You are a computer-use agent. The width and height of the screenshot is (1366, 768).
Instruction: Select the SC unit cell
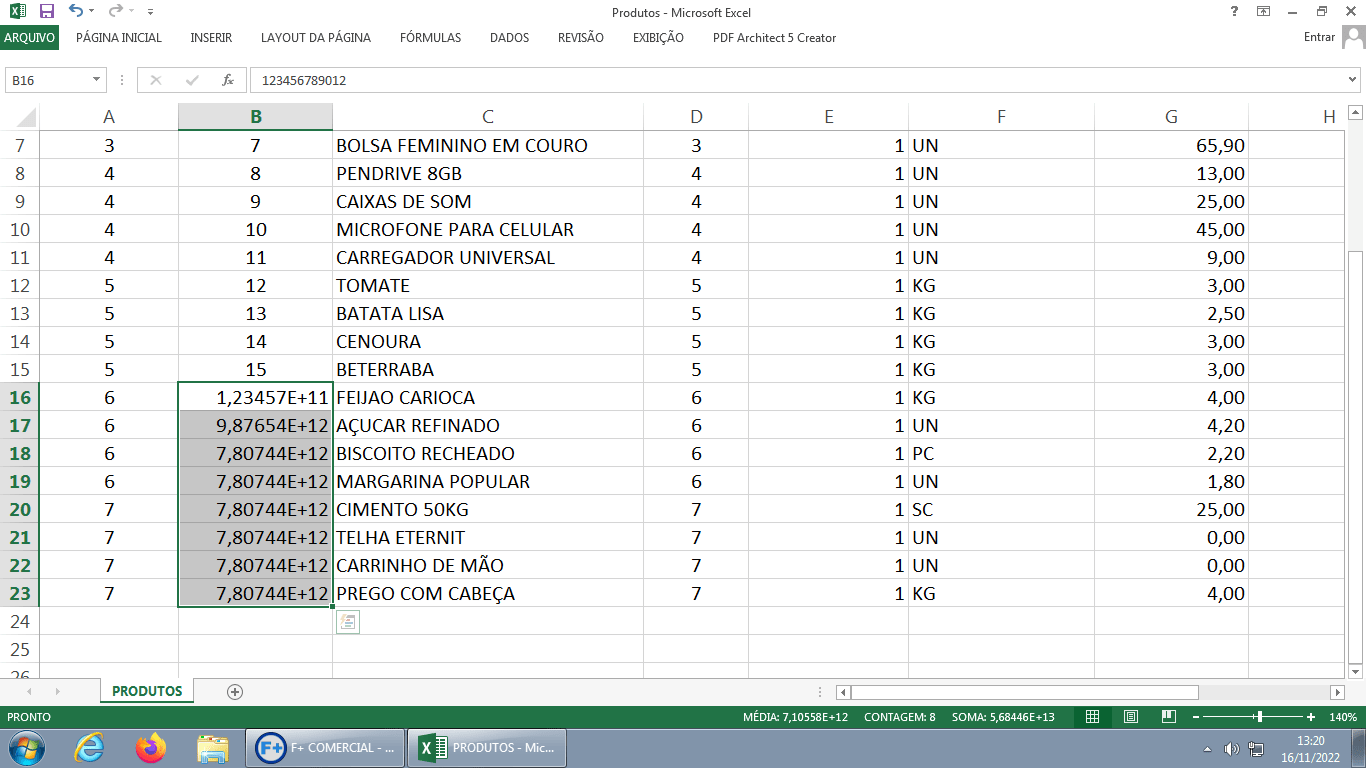click(1001, 509)
